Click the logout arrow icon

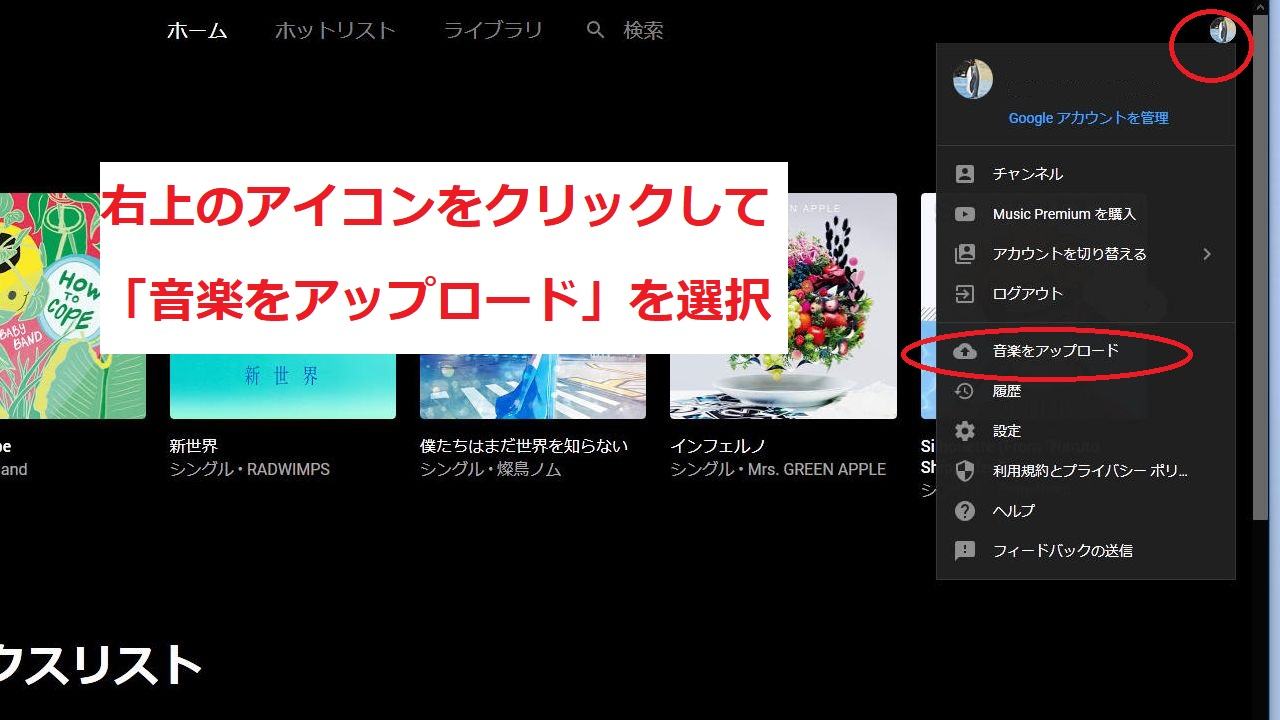[965, 294]
